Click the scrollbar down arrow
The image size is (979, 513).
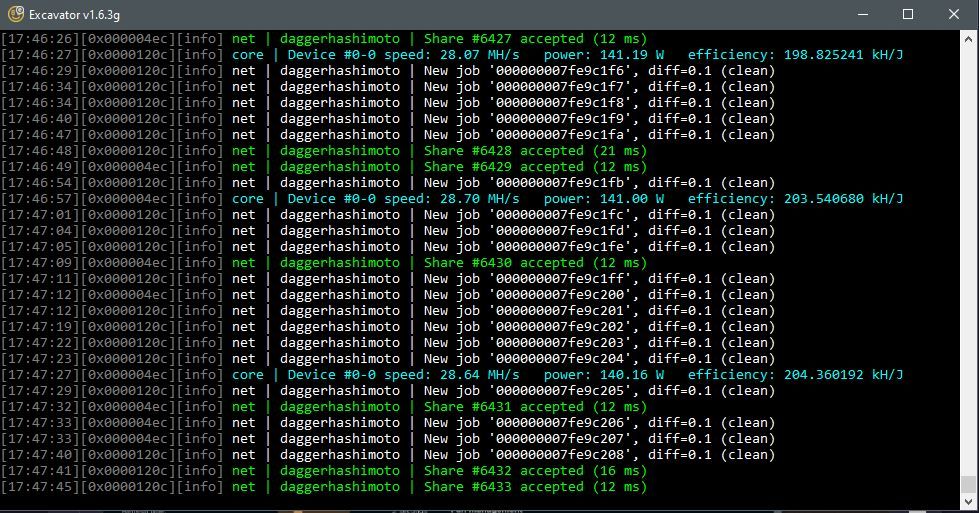[x=969, y=504]
